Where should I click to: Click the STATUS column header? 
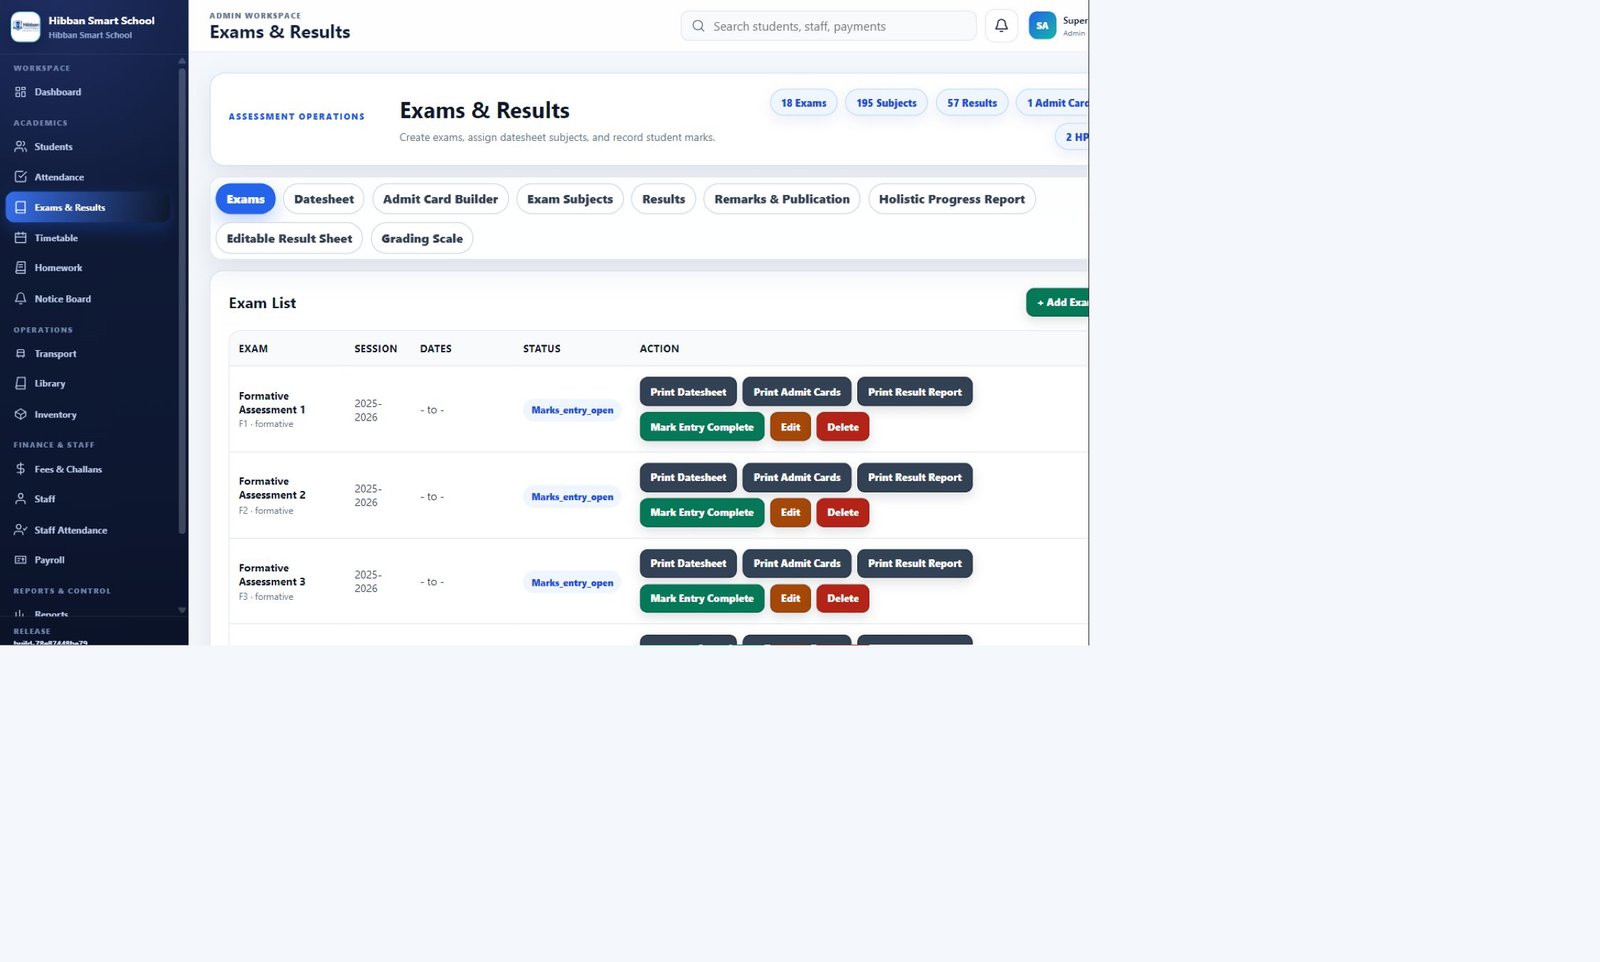click(x=542, y=349)
